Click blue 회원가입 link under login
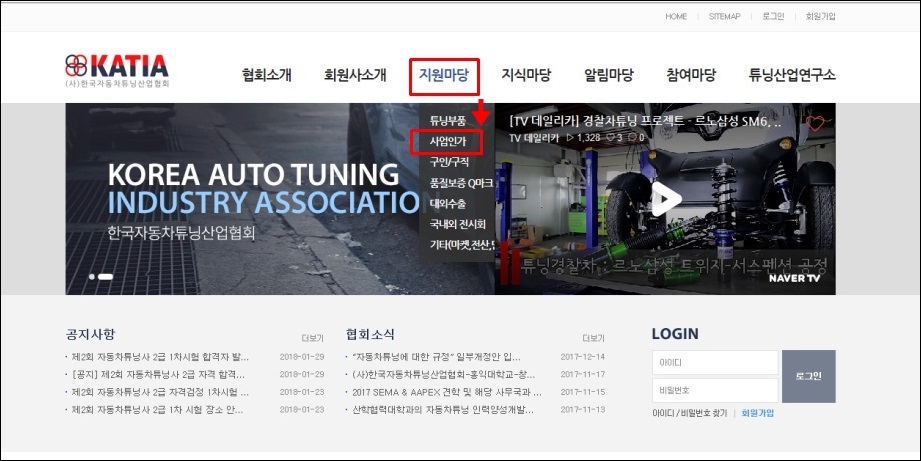 758,413
